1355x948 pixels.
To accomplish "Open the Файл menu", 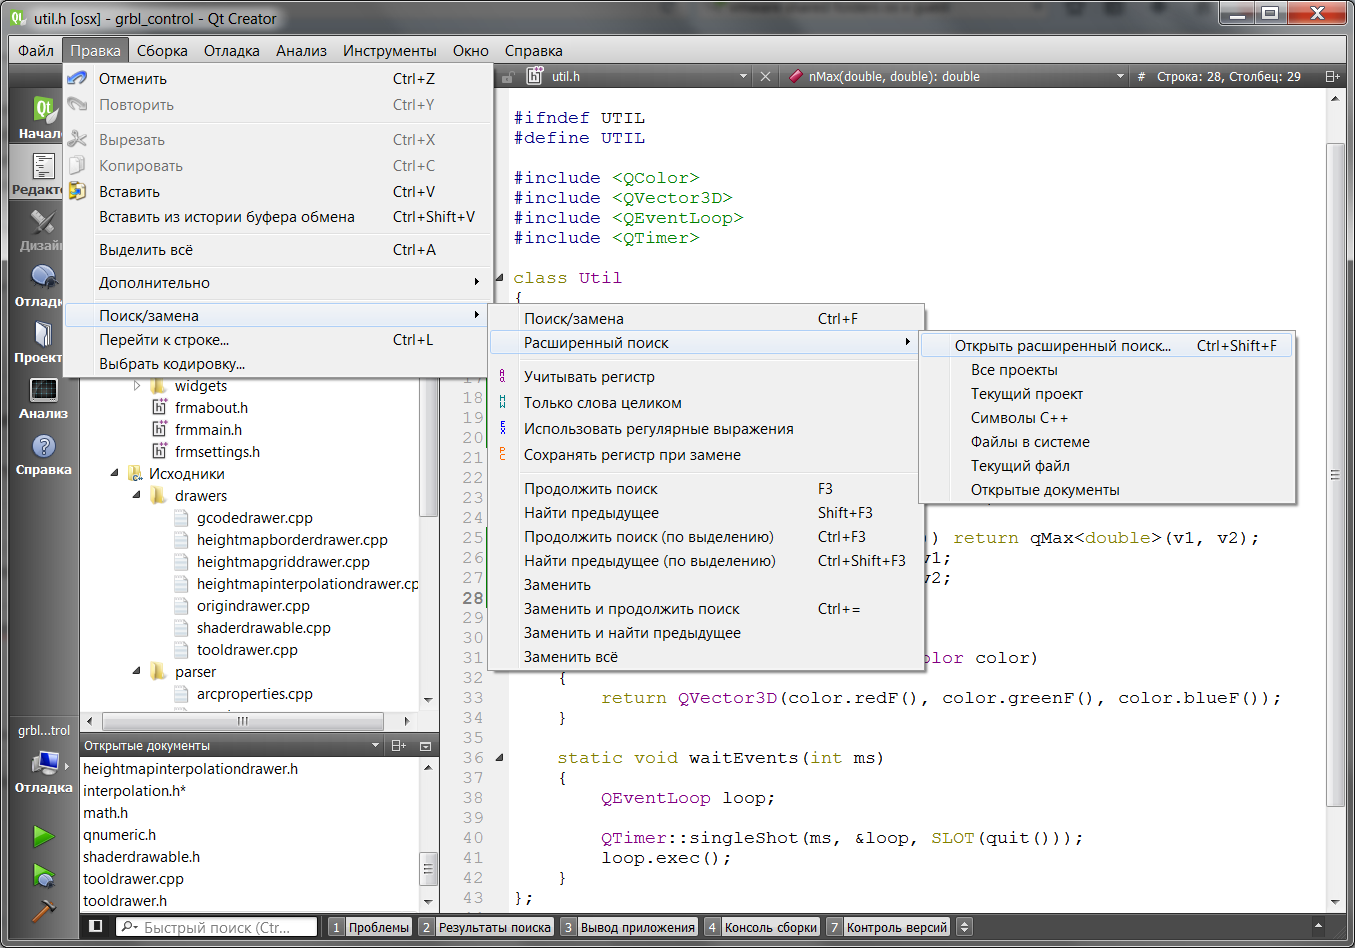I will point(36,51).
